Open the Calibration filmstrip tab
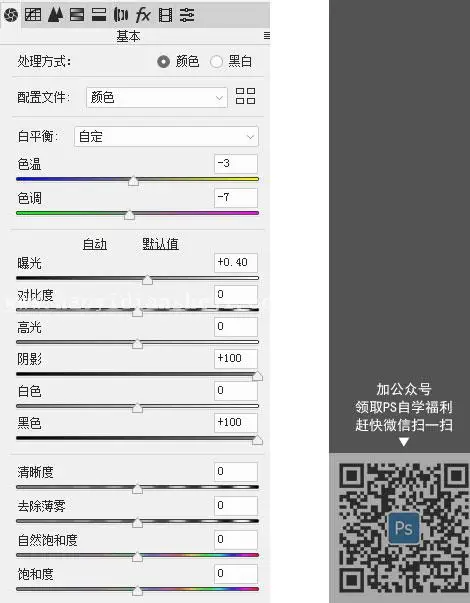Image resolution: width=470 pixels, height=603 pixels. tap(165, 15)
